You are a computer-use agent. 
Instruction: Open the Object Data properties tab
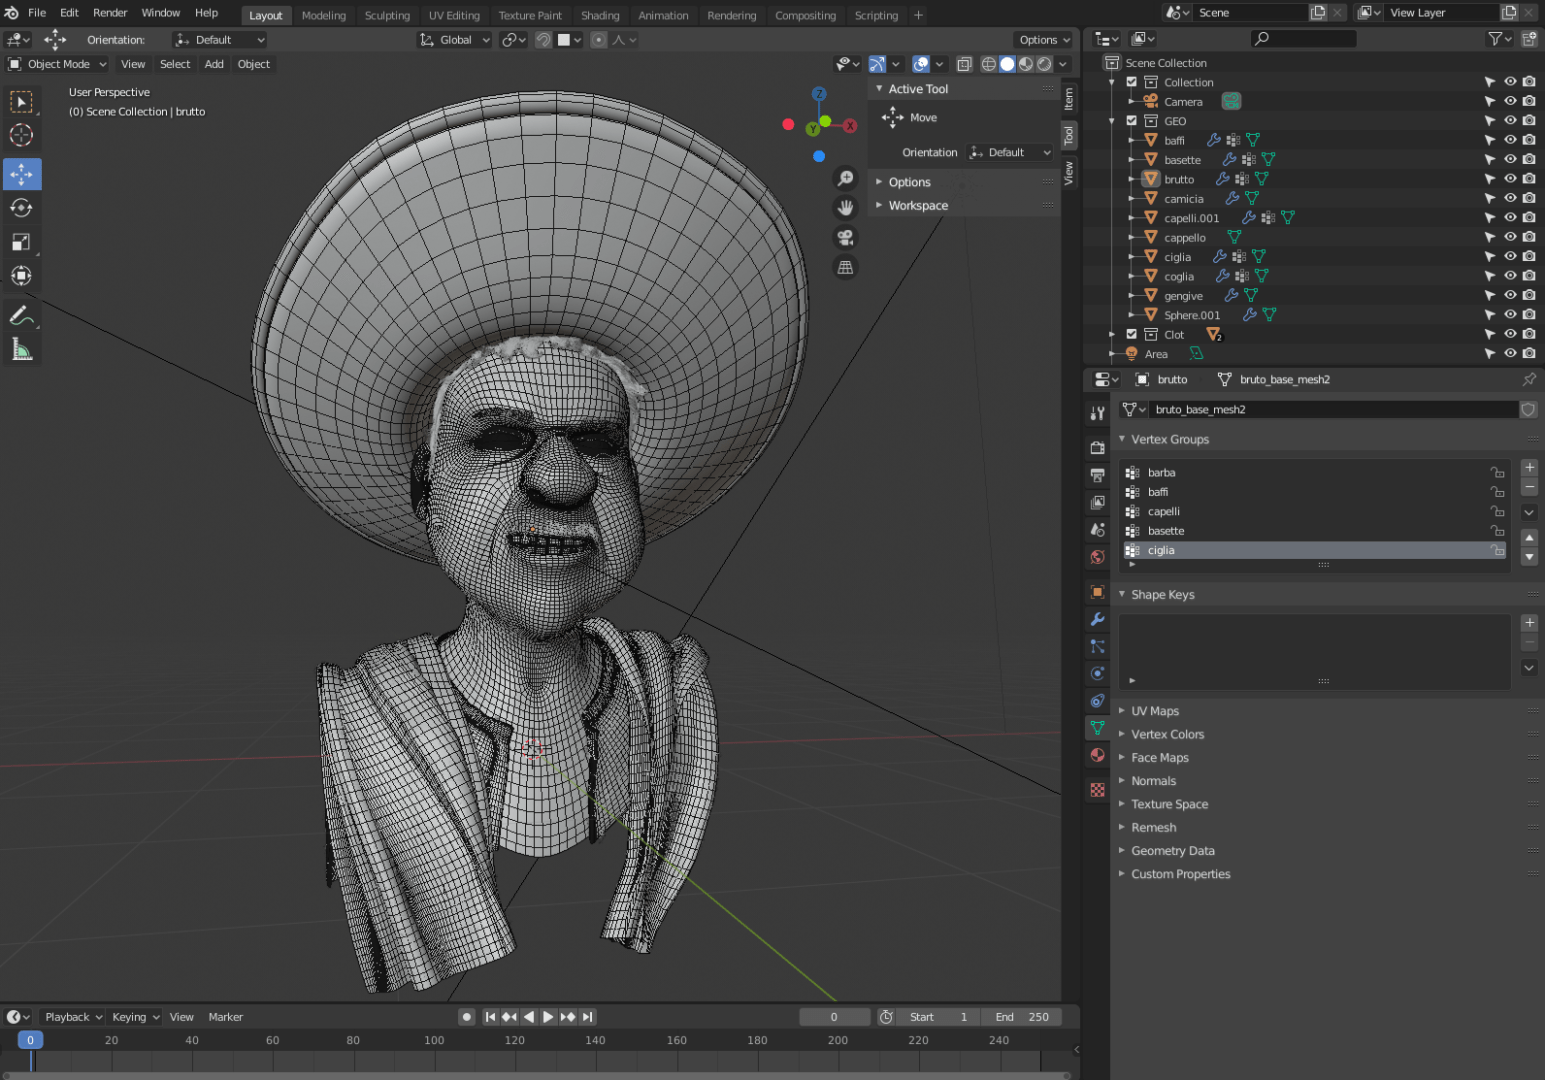pyautogui.click(x=1097, y=728)
